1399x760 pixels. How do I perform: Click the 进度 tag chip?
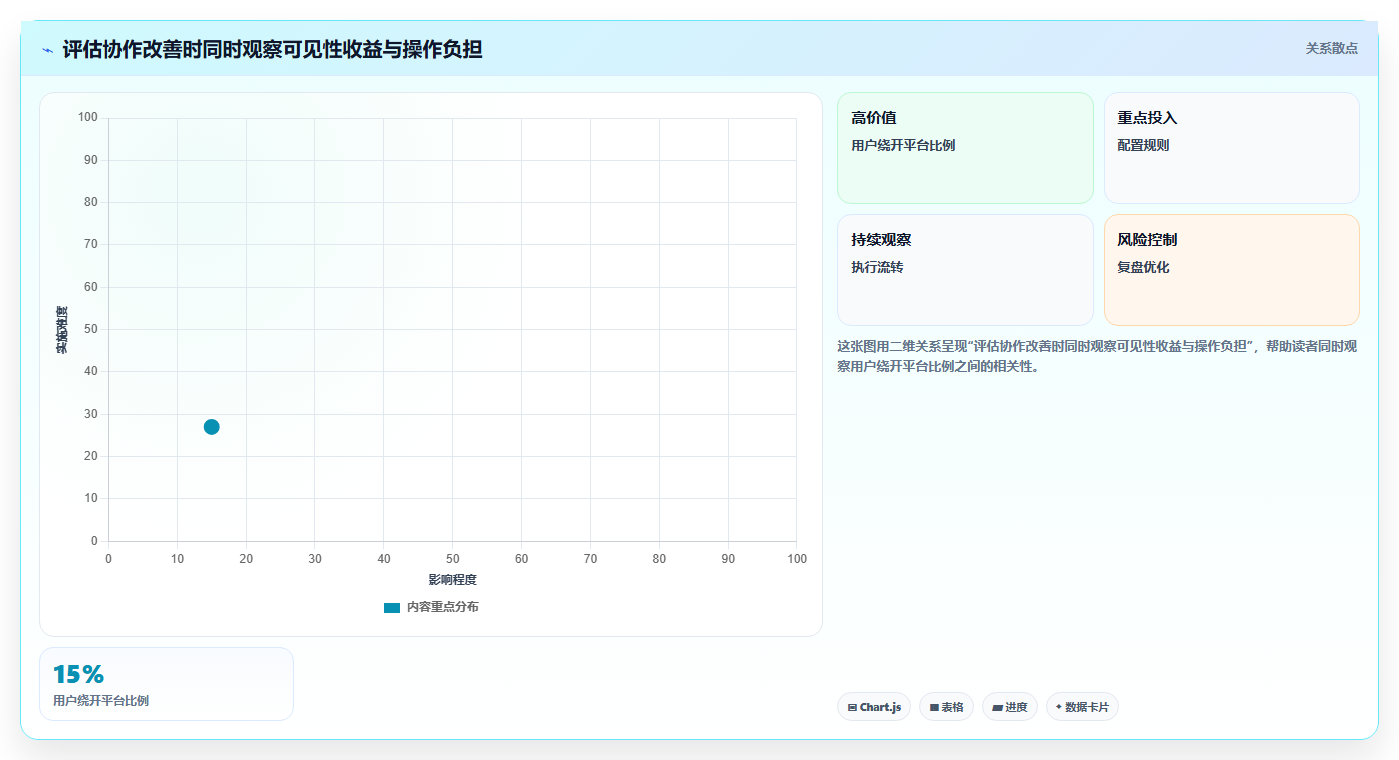(1010, 707)
